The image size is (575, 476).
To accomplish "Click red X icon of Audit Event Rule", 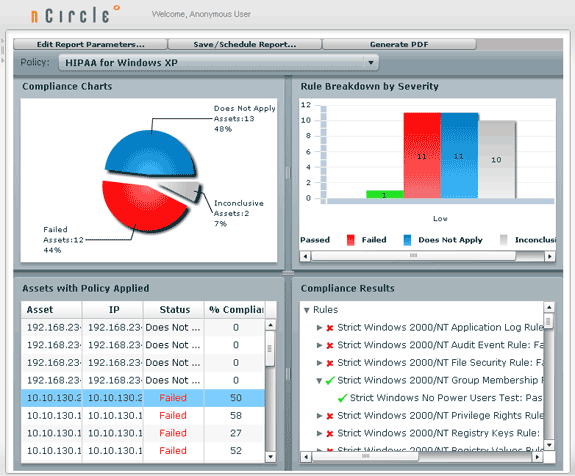I will (330, 345).
